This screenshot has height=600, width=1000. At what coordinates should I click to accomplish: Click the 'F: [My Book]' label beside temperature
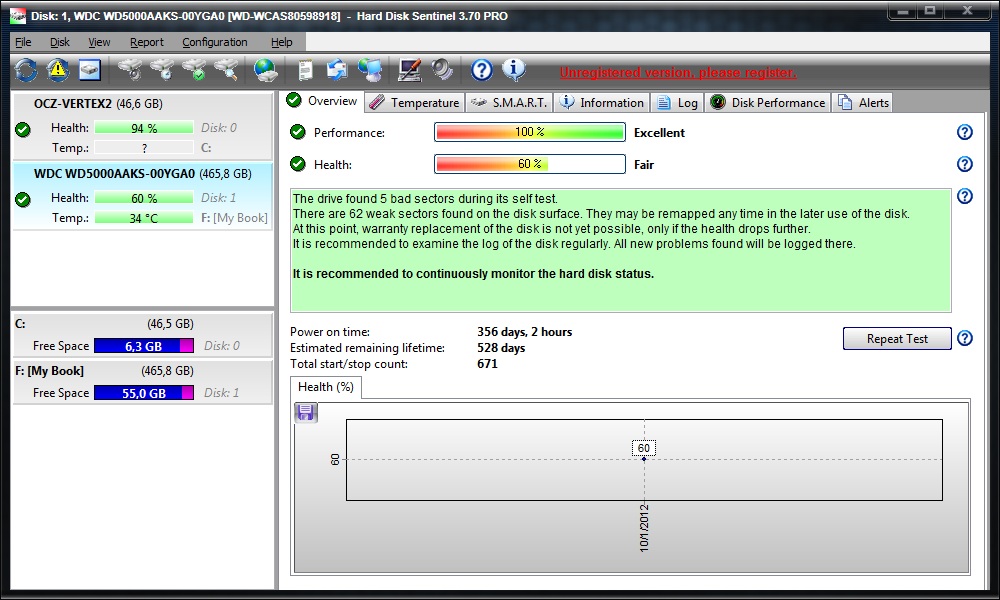click(235, 218)
